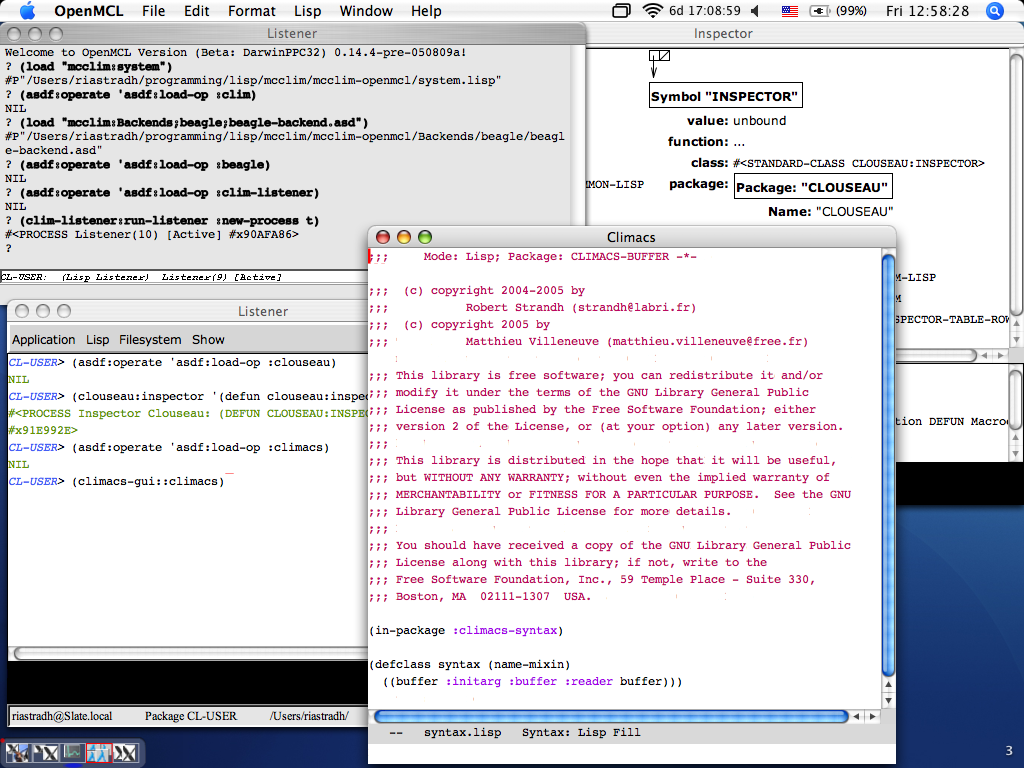Open Show menu in CLIM Listener
Screen dimensions: 1024x768
tap(208, 340)
